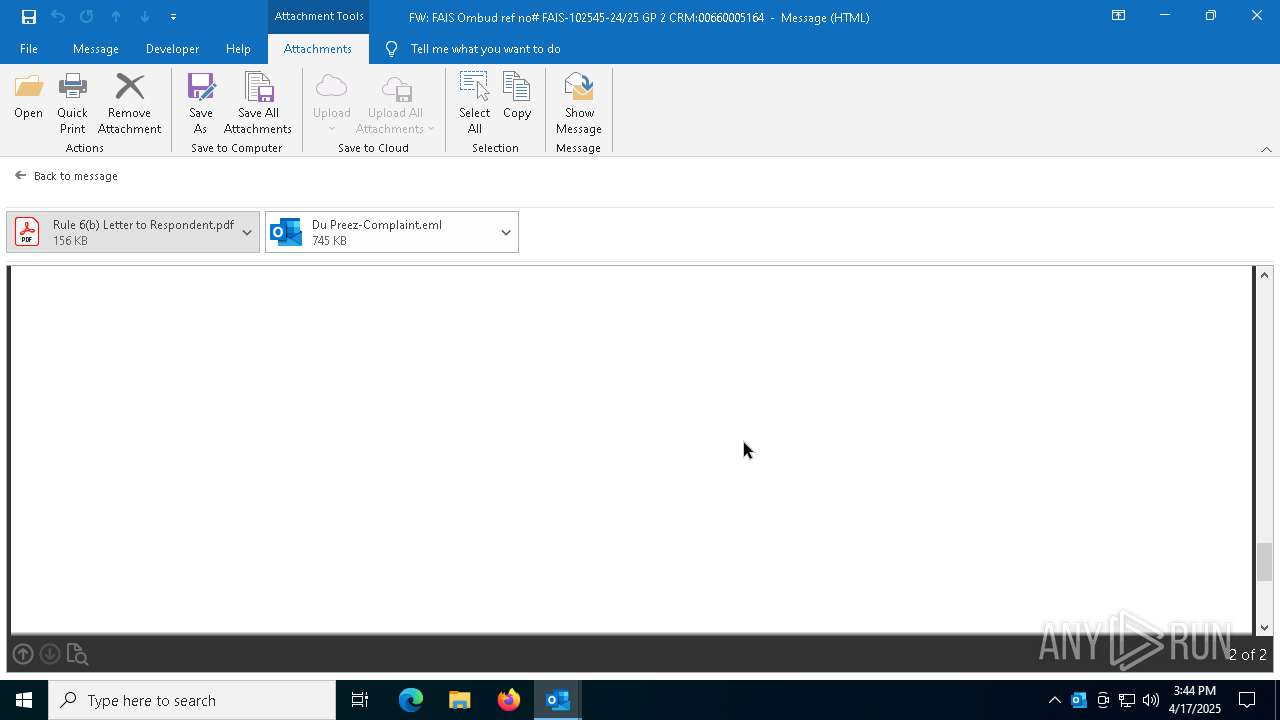Click Outlook icon in taskbar
The height and width of the screenshot is (720, 1280).
tap(558, 700)
